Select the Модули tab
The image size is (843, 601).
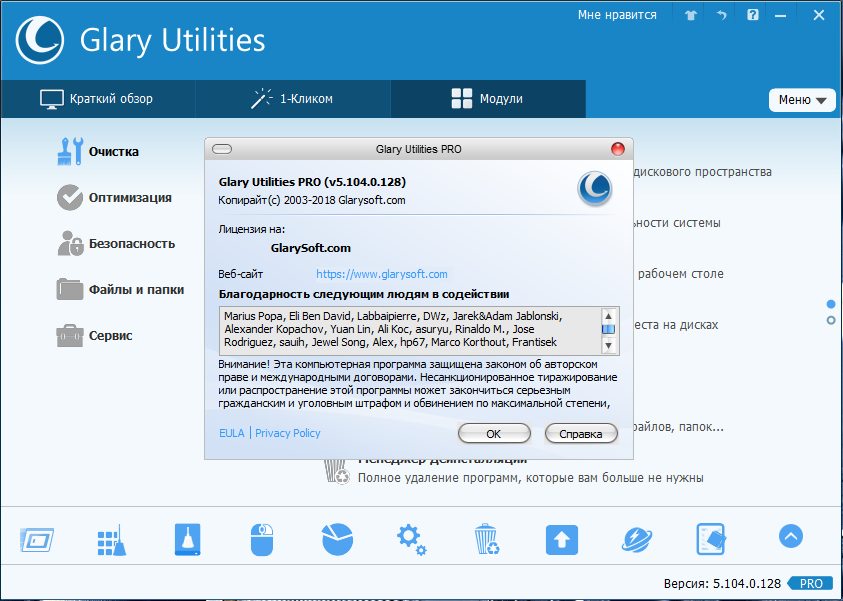(488, 99)
